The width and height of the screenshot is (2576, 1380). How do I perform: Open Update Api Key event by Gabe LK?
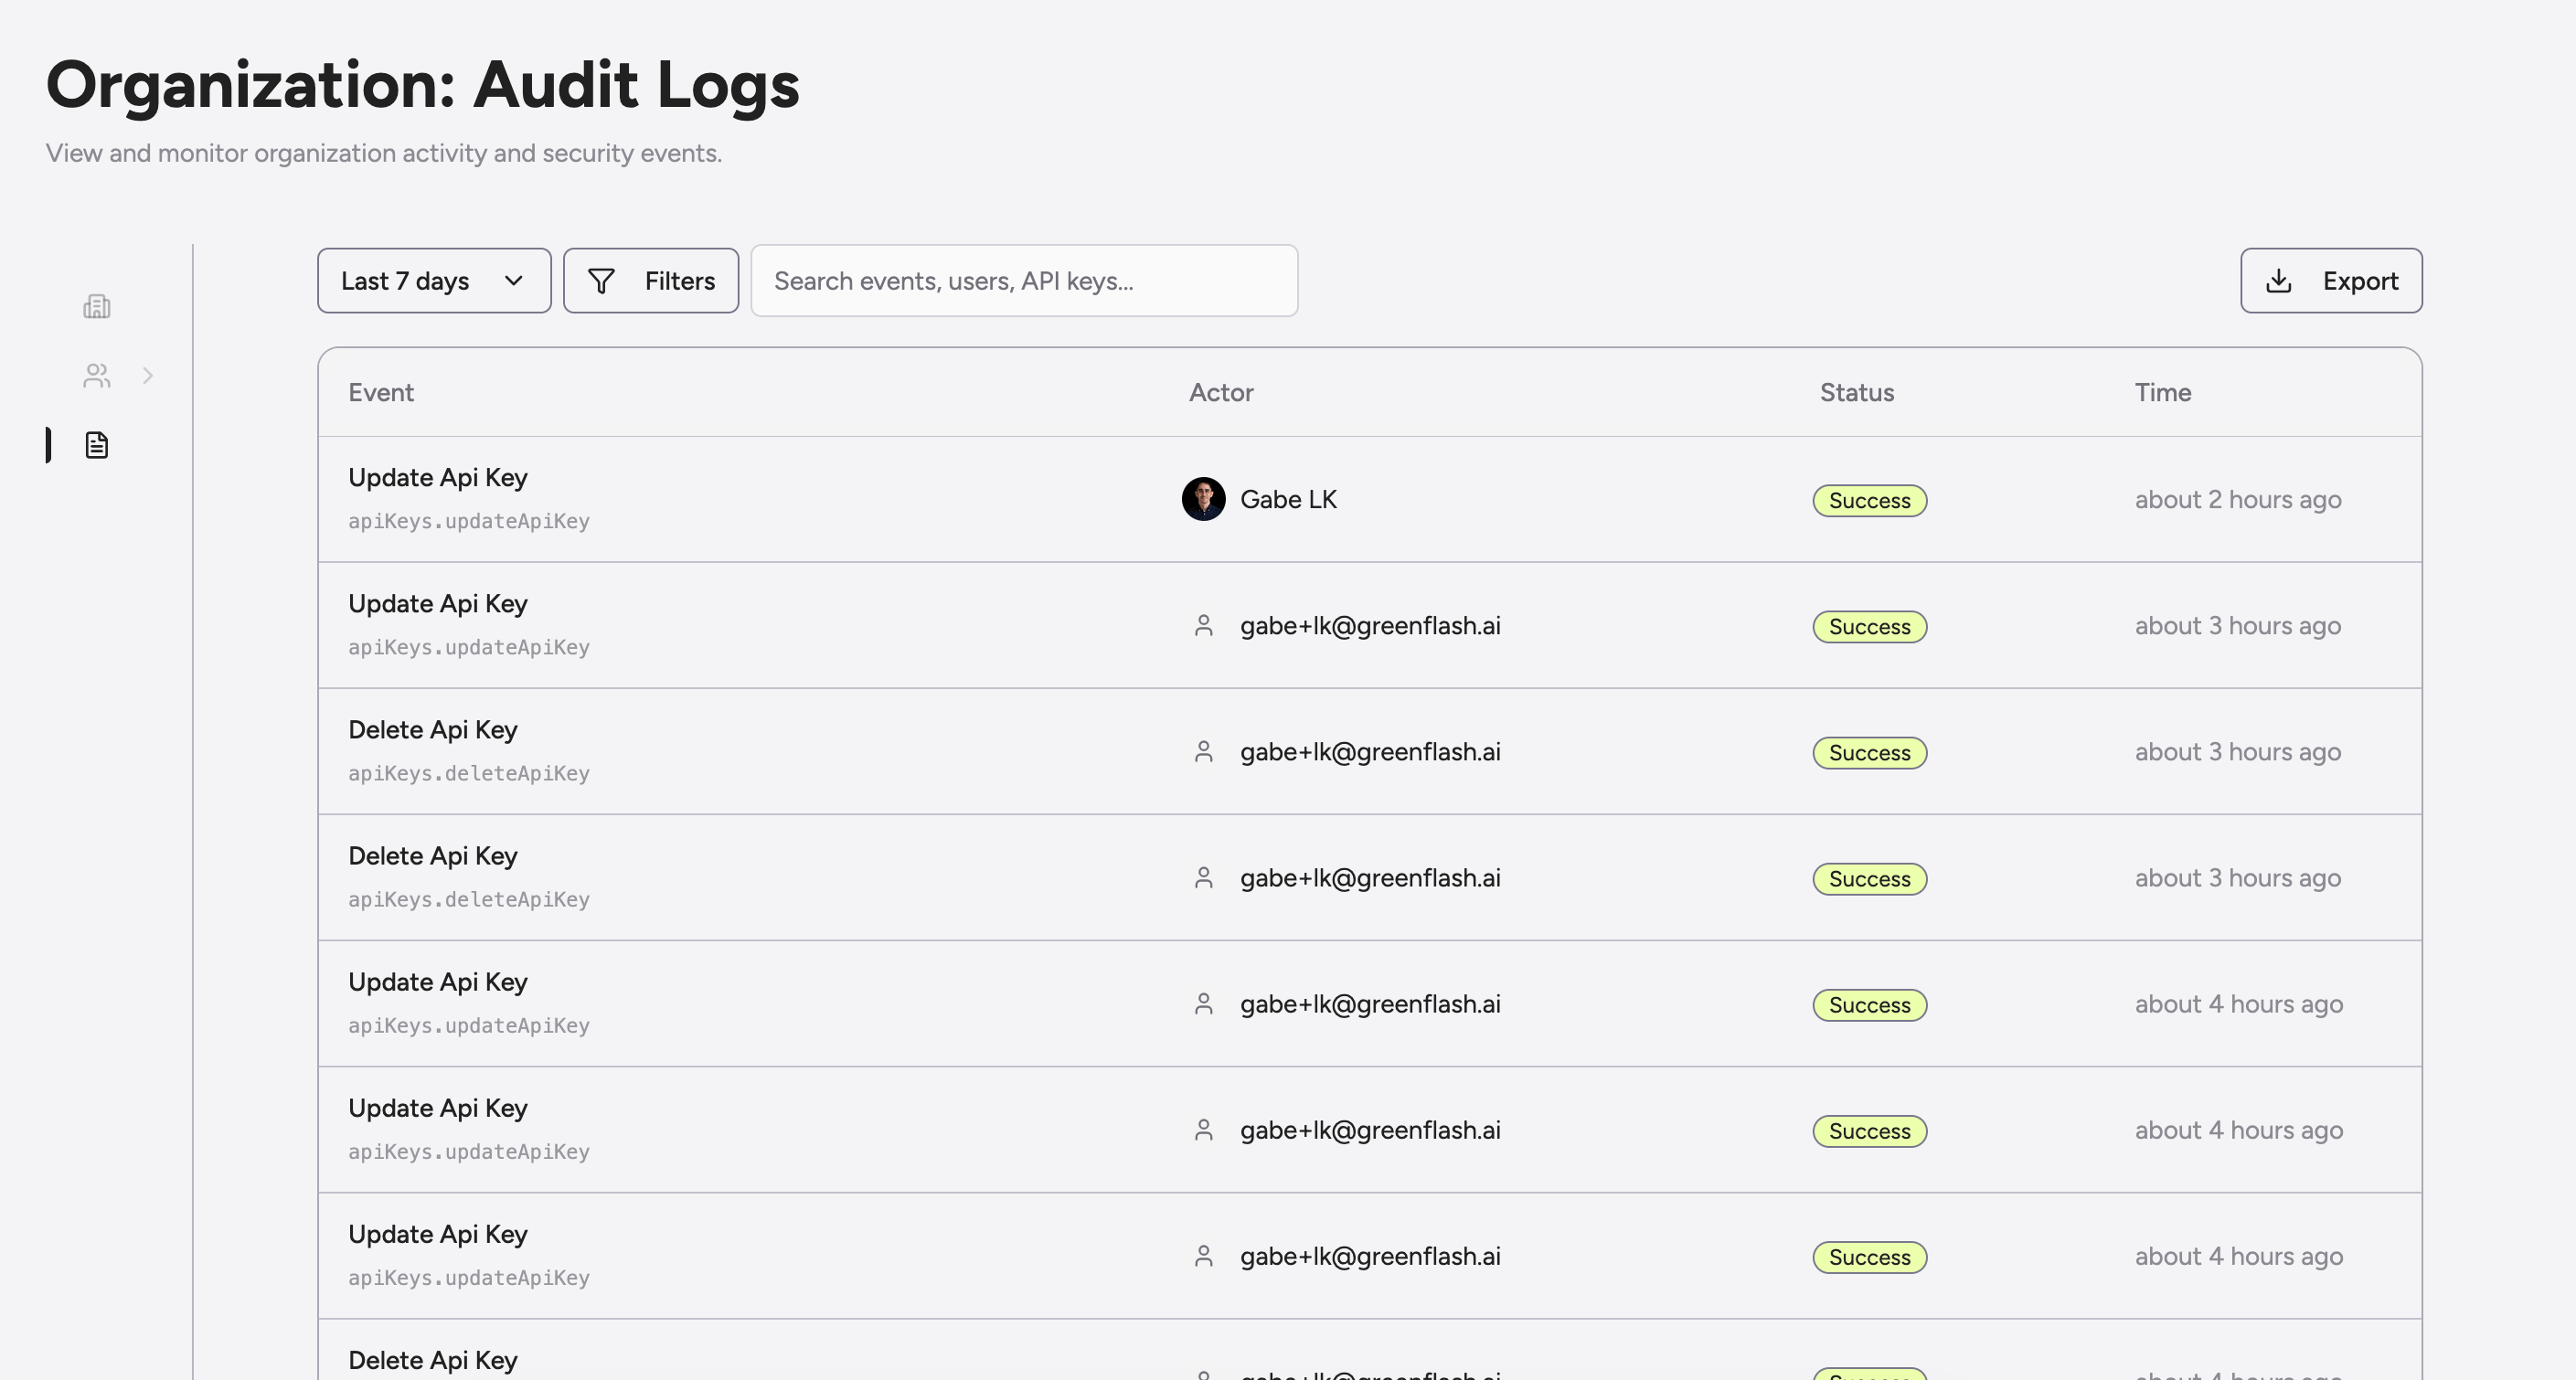point(438,477)
